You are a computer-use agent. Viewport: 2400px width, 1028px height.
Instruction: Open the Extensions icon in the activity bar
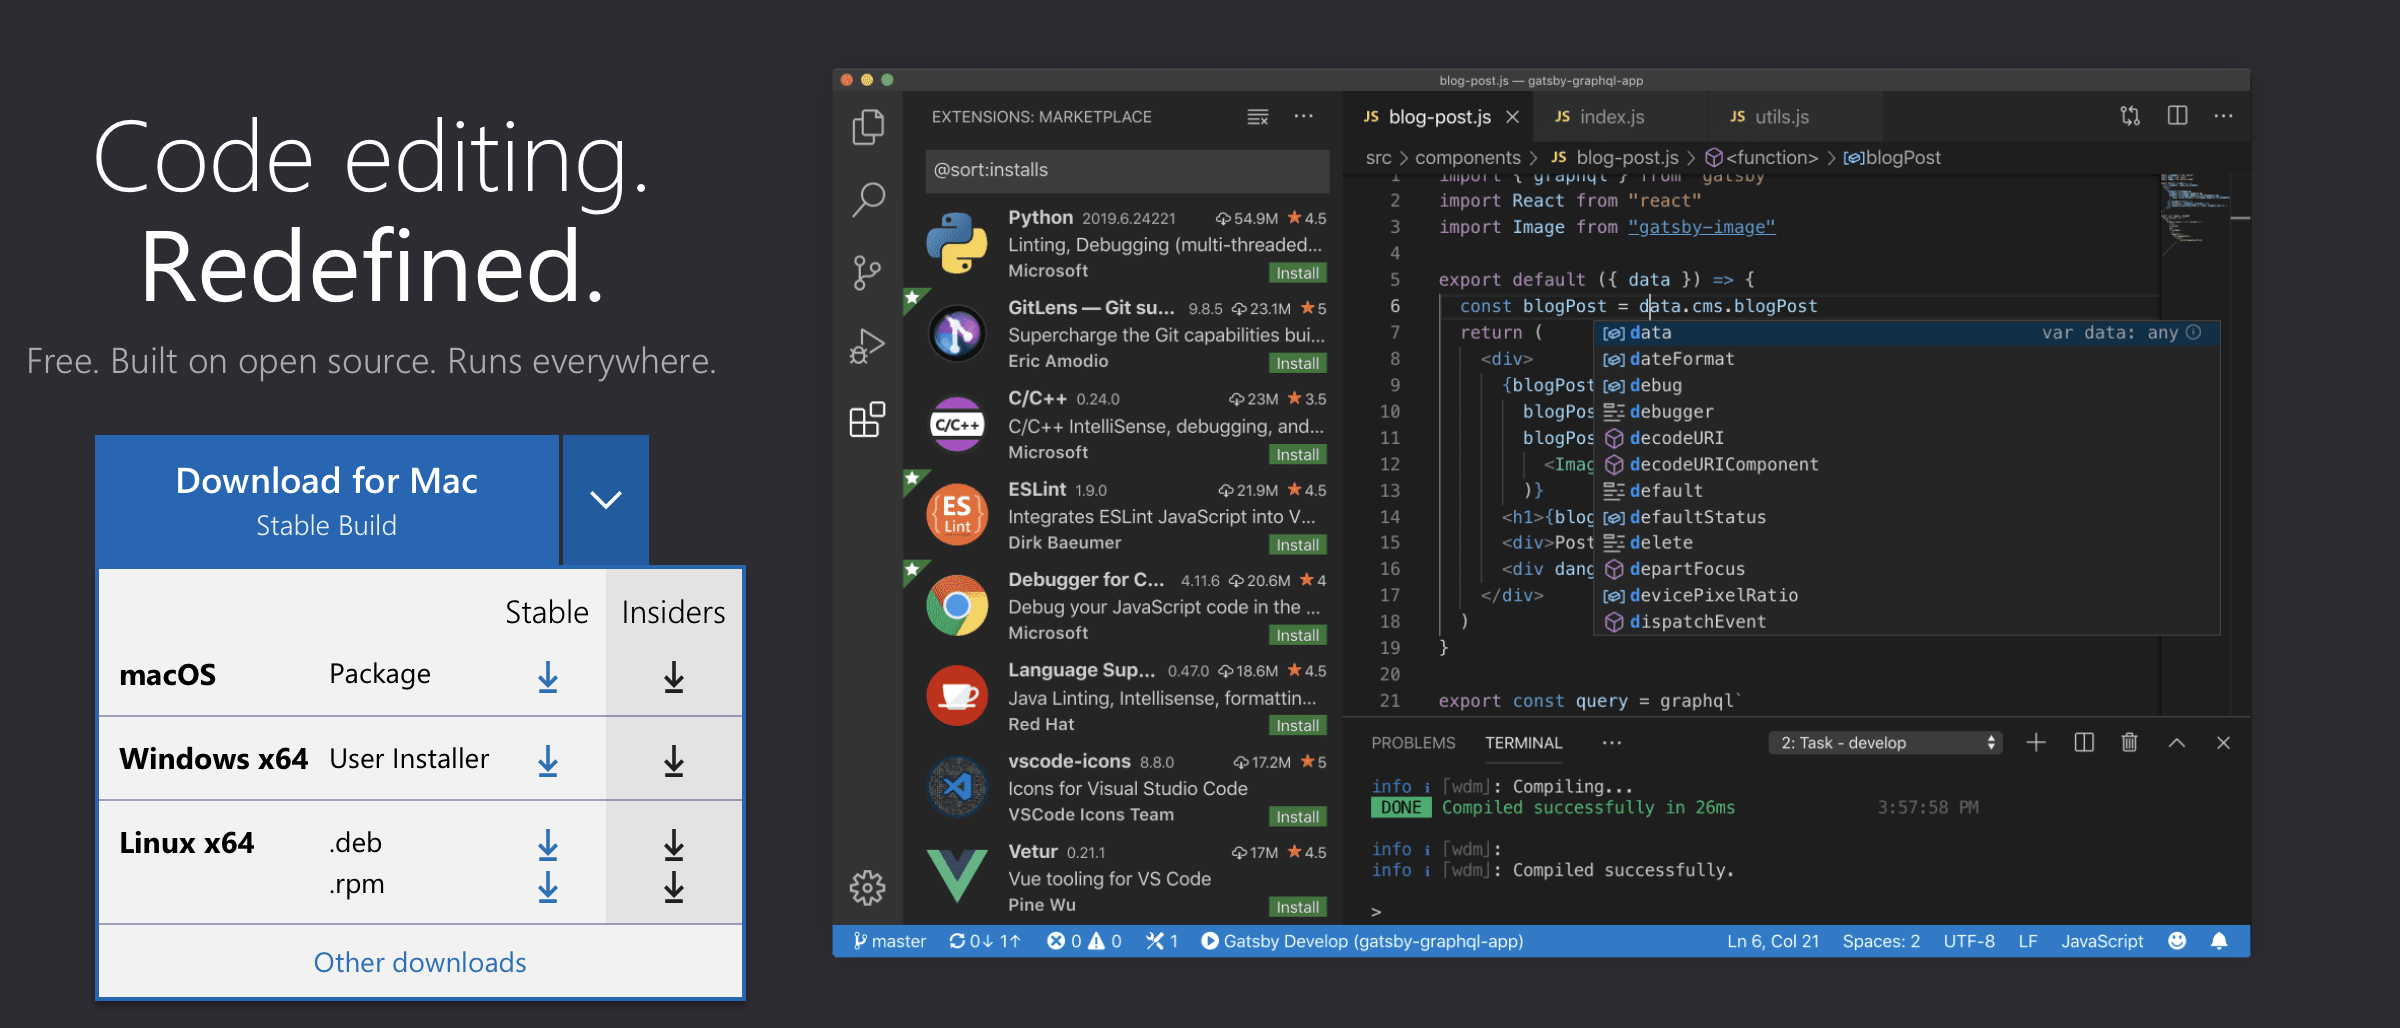(x=867, y=419)
